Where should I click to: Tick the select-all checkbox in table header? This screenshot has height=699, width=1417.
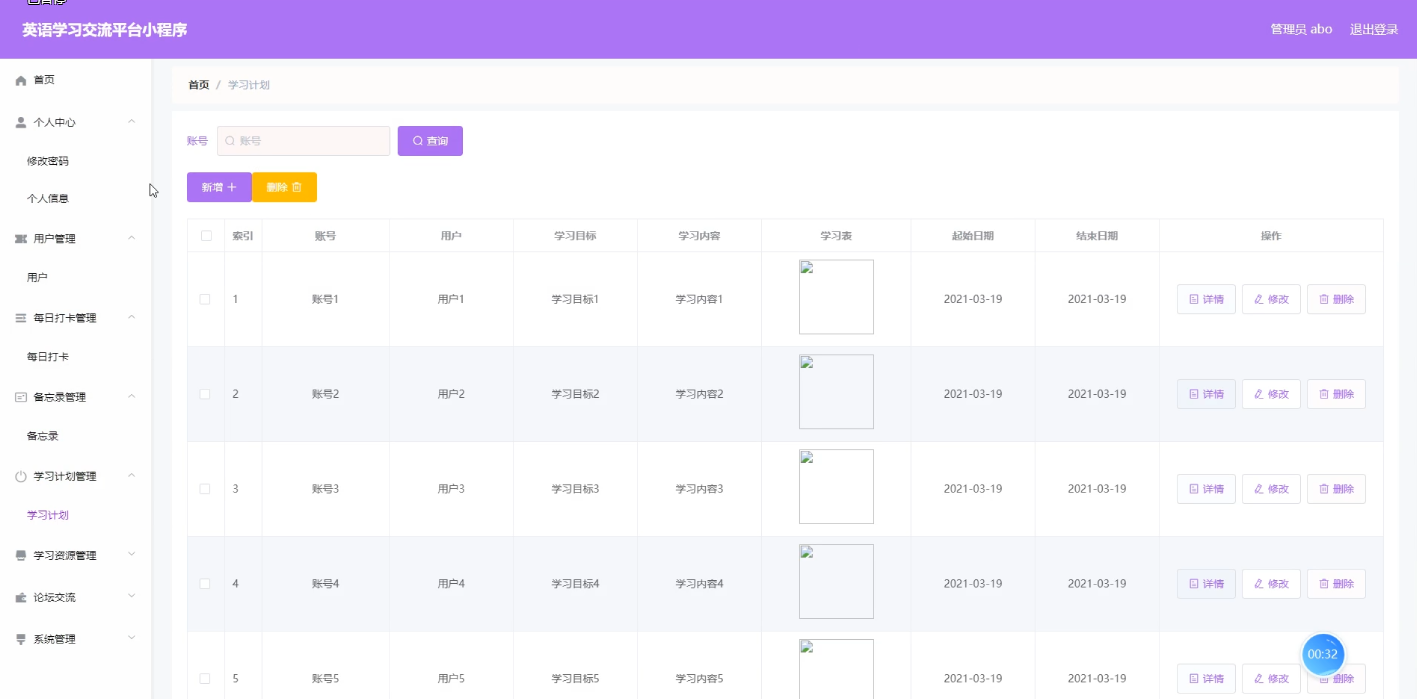point(206,236)
